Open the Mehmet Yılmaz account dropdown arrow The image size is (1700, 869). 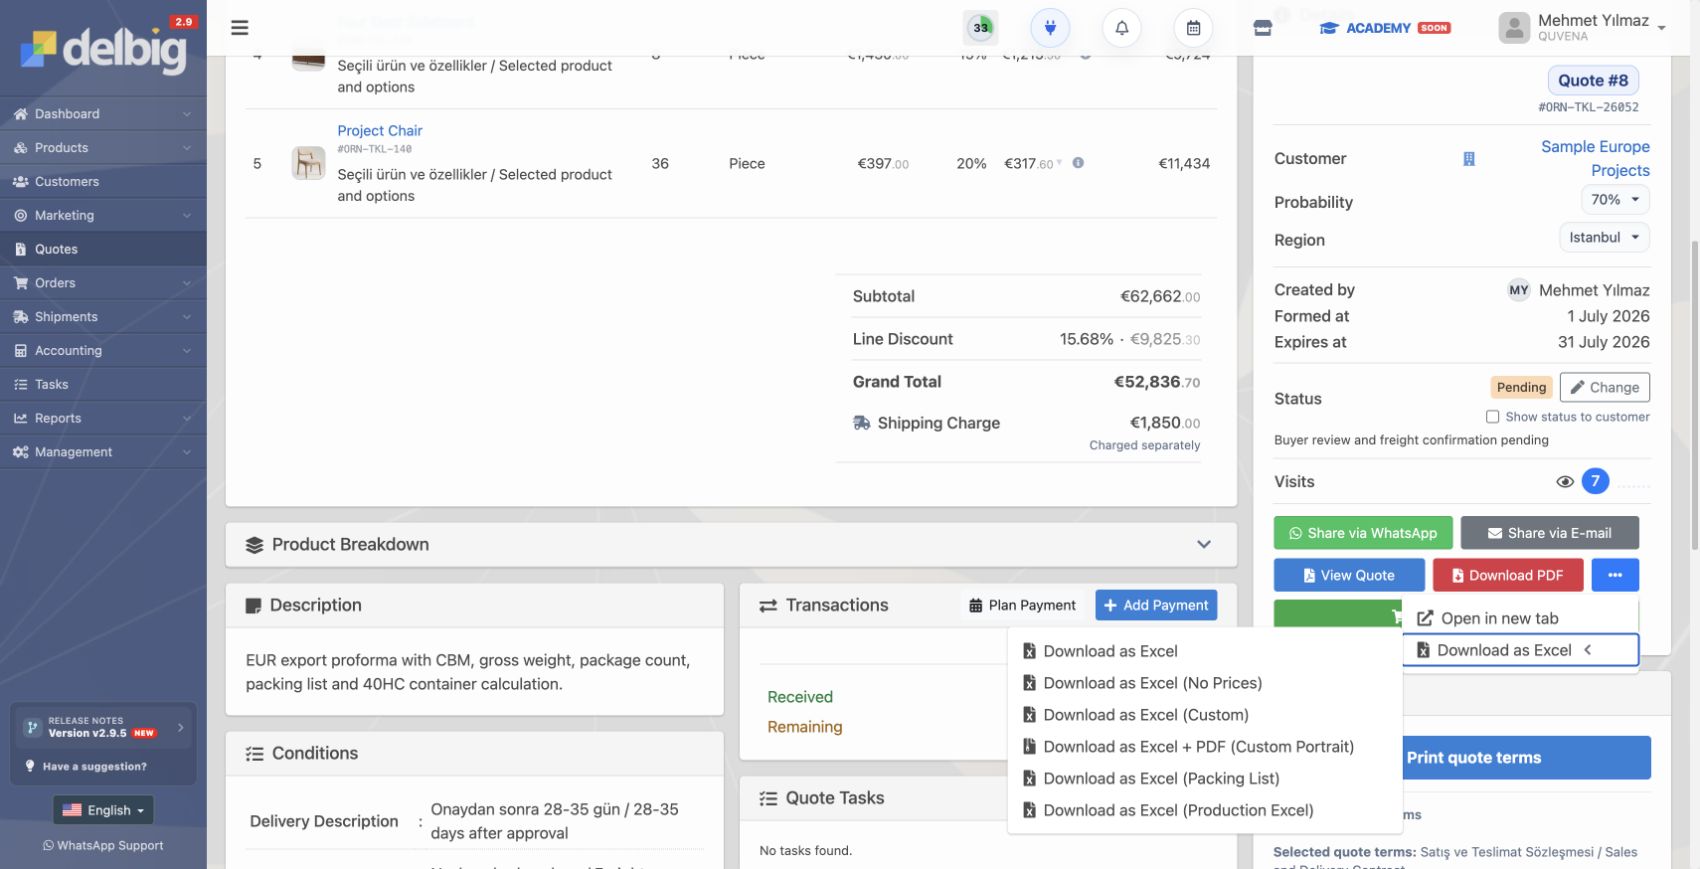(x=1661, y=28)
